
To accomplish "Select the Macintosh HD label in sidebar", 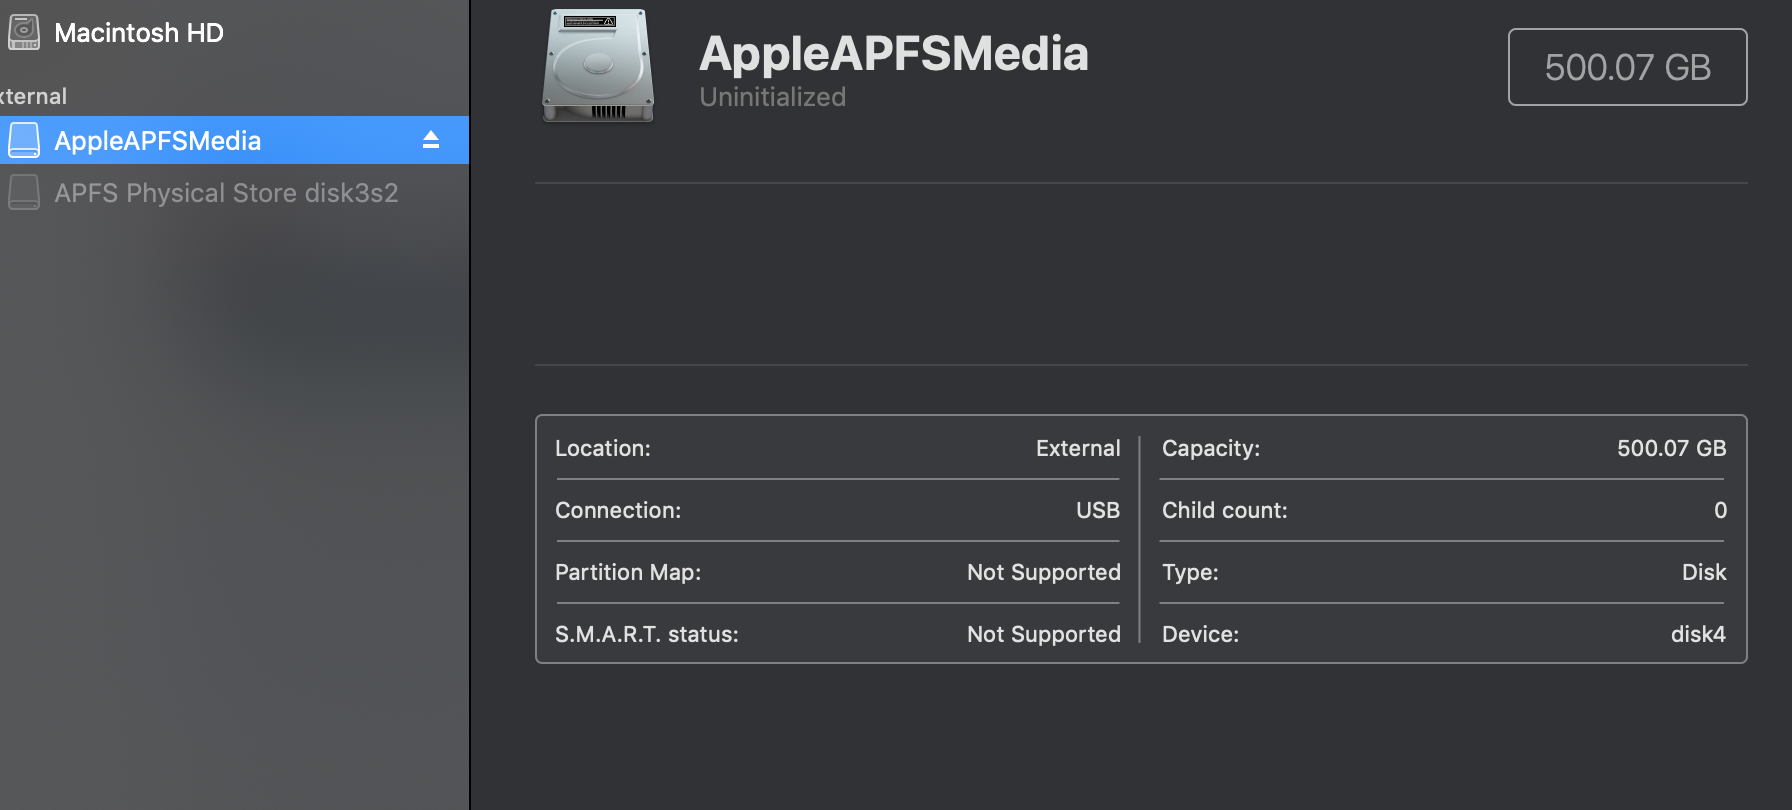I will tap(139, 33).
